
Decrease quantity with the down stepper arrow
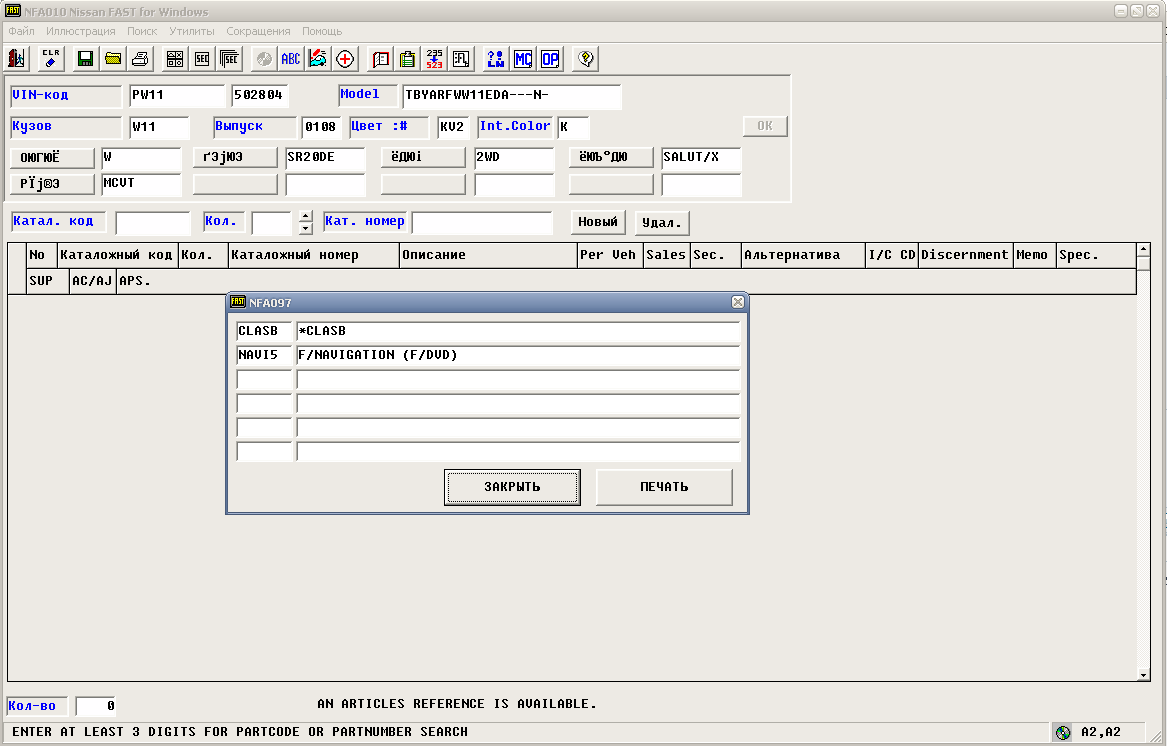click(x=306, y=228)
